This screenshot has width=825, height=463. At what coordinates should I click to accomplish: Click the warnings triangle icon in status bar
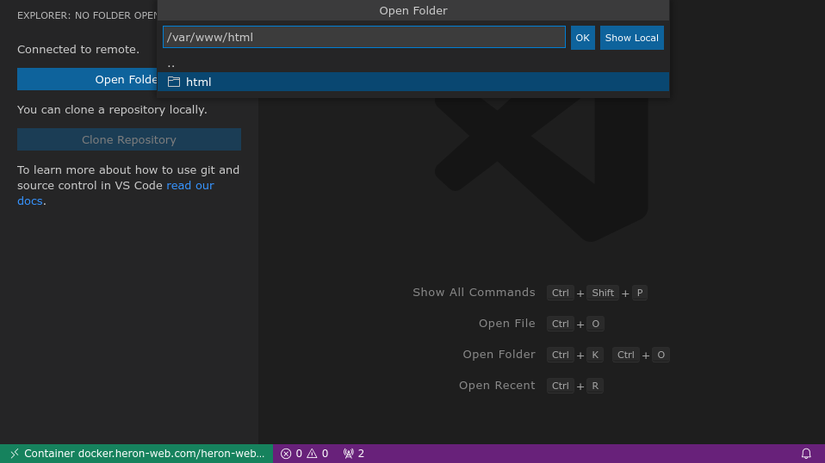point(312,453)
